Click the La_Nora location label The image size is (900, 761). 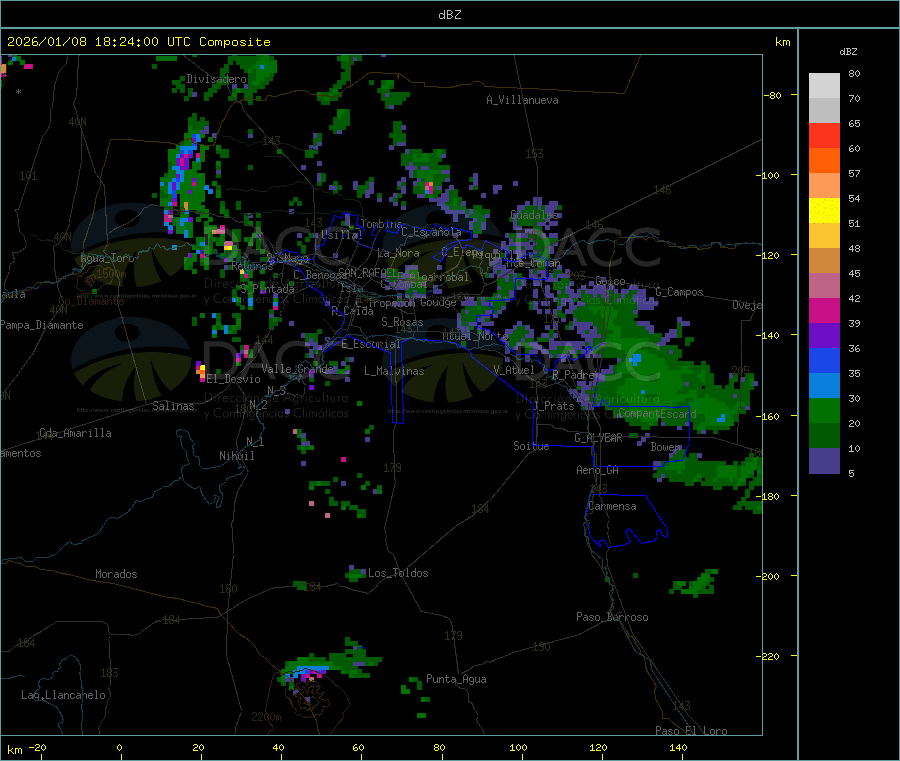coord(398,253)
